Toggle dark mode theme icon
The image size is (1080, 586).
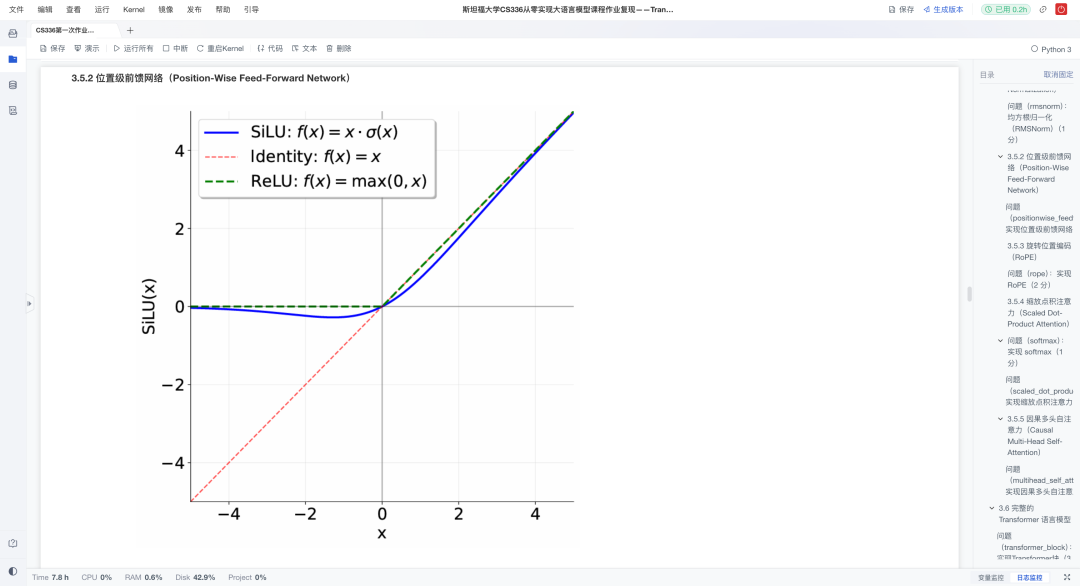[x=12, y=572]
